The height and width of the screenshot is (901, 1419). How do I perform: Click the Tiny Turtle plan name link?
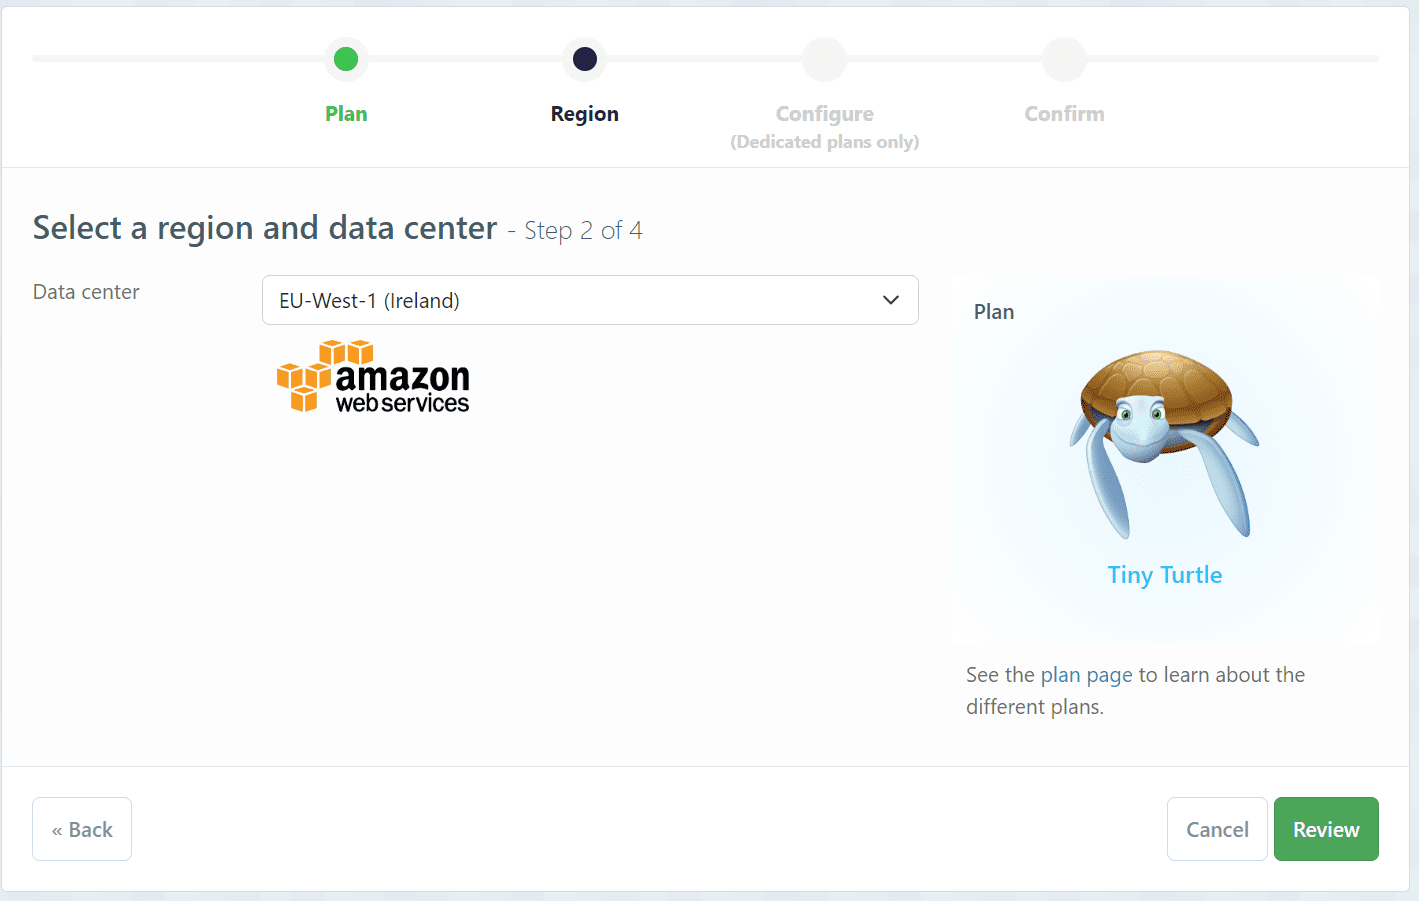pyautogui.click(x=1164, y=575)
